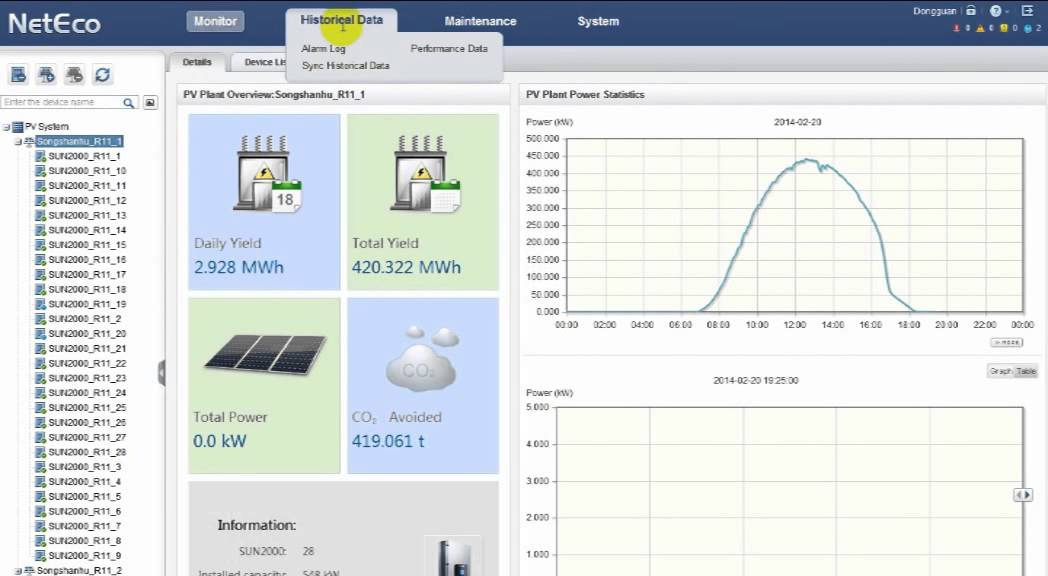Click the more button under the power chart
The width and height of the screenshot is (1048, 576).
point(1006,342)
